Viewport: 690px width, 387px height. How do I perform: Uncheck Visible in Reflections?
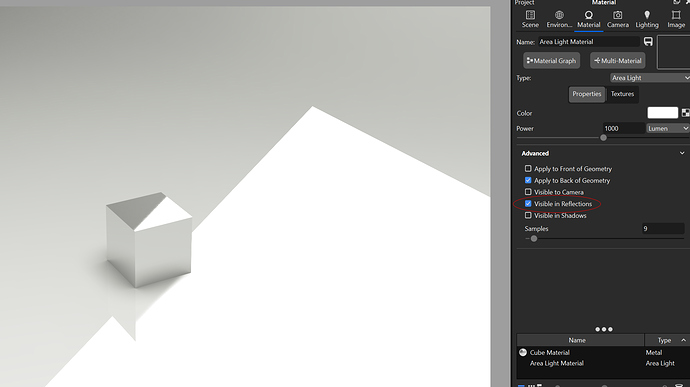coord(528,204)
